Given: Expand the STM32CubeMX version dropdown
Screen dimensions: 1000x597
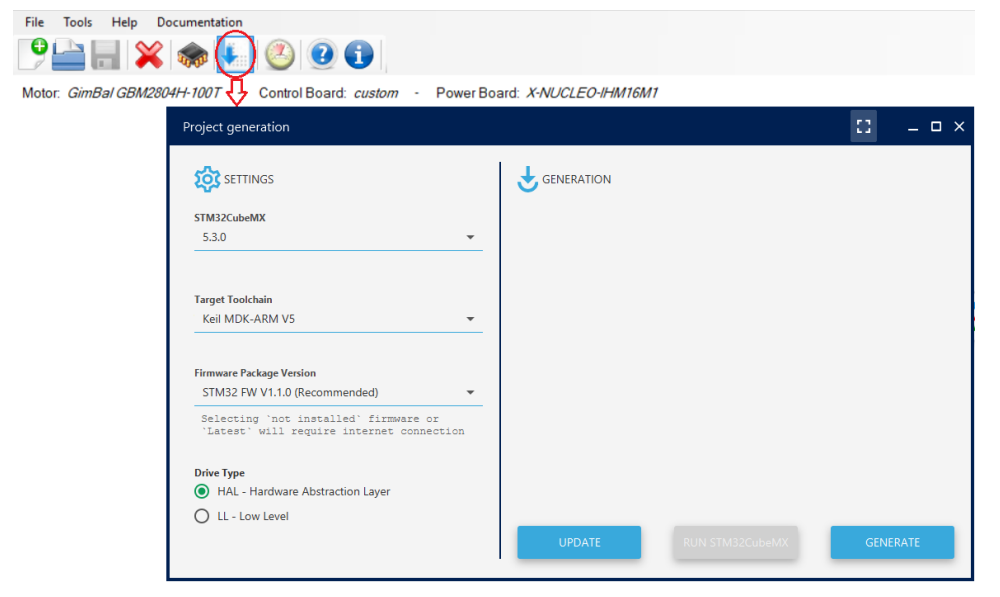Looking at the screenshot, I should click(470, 237).
